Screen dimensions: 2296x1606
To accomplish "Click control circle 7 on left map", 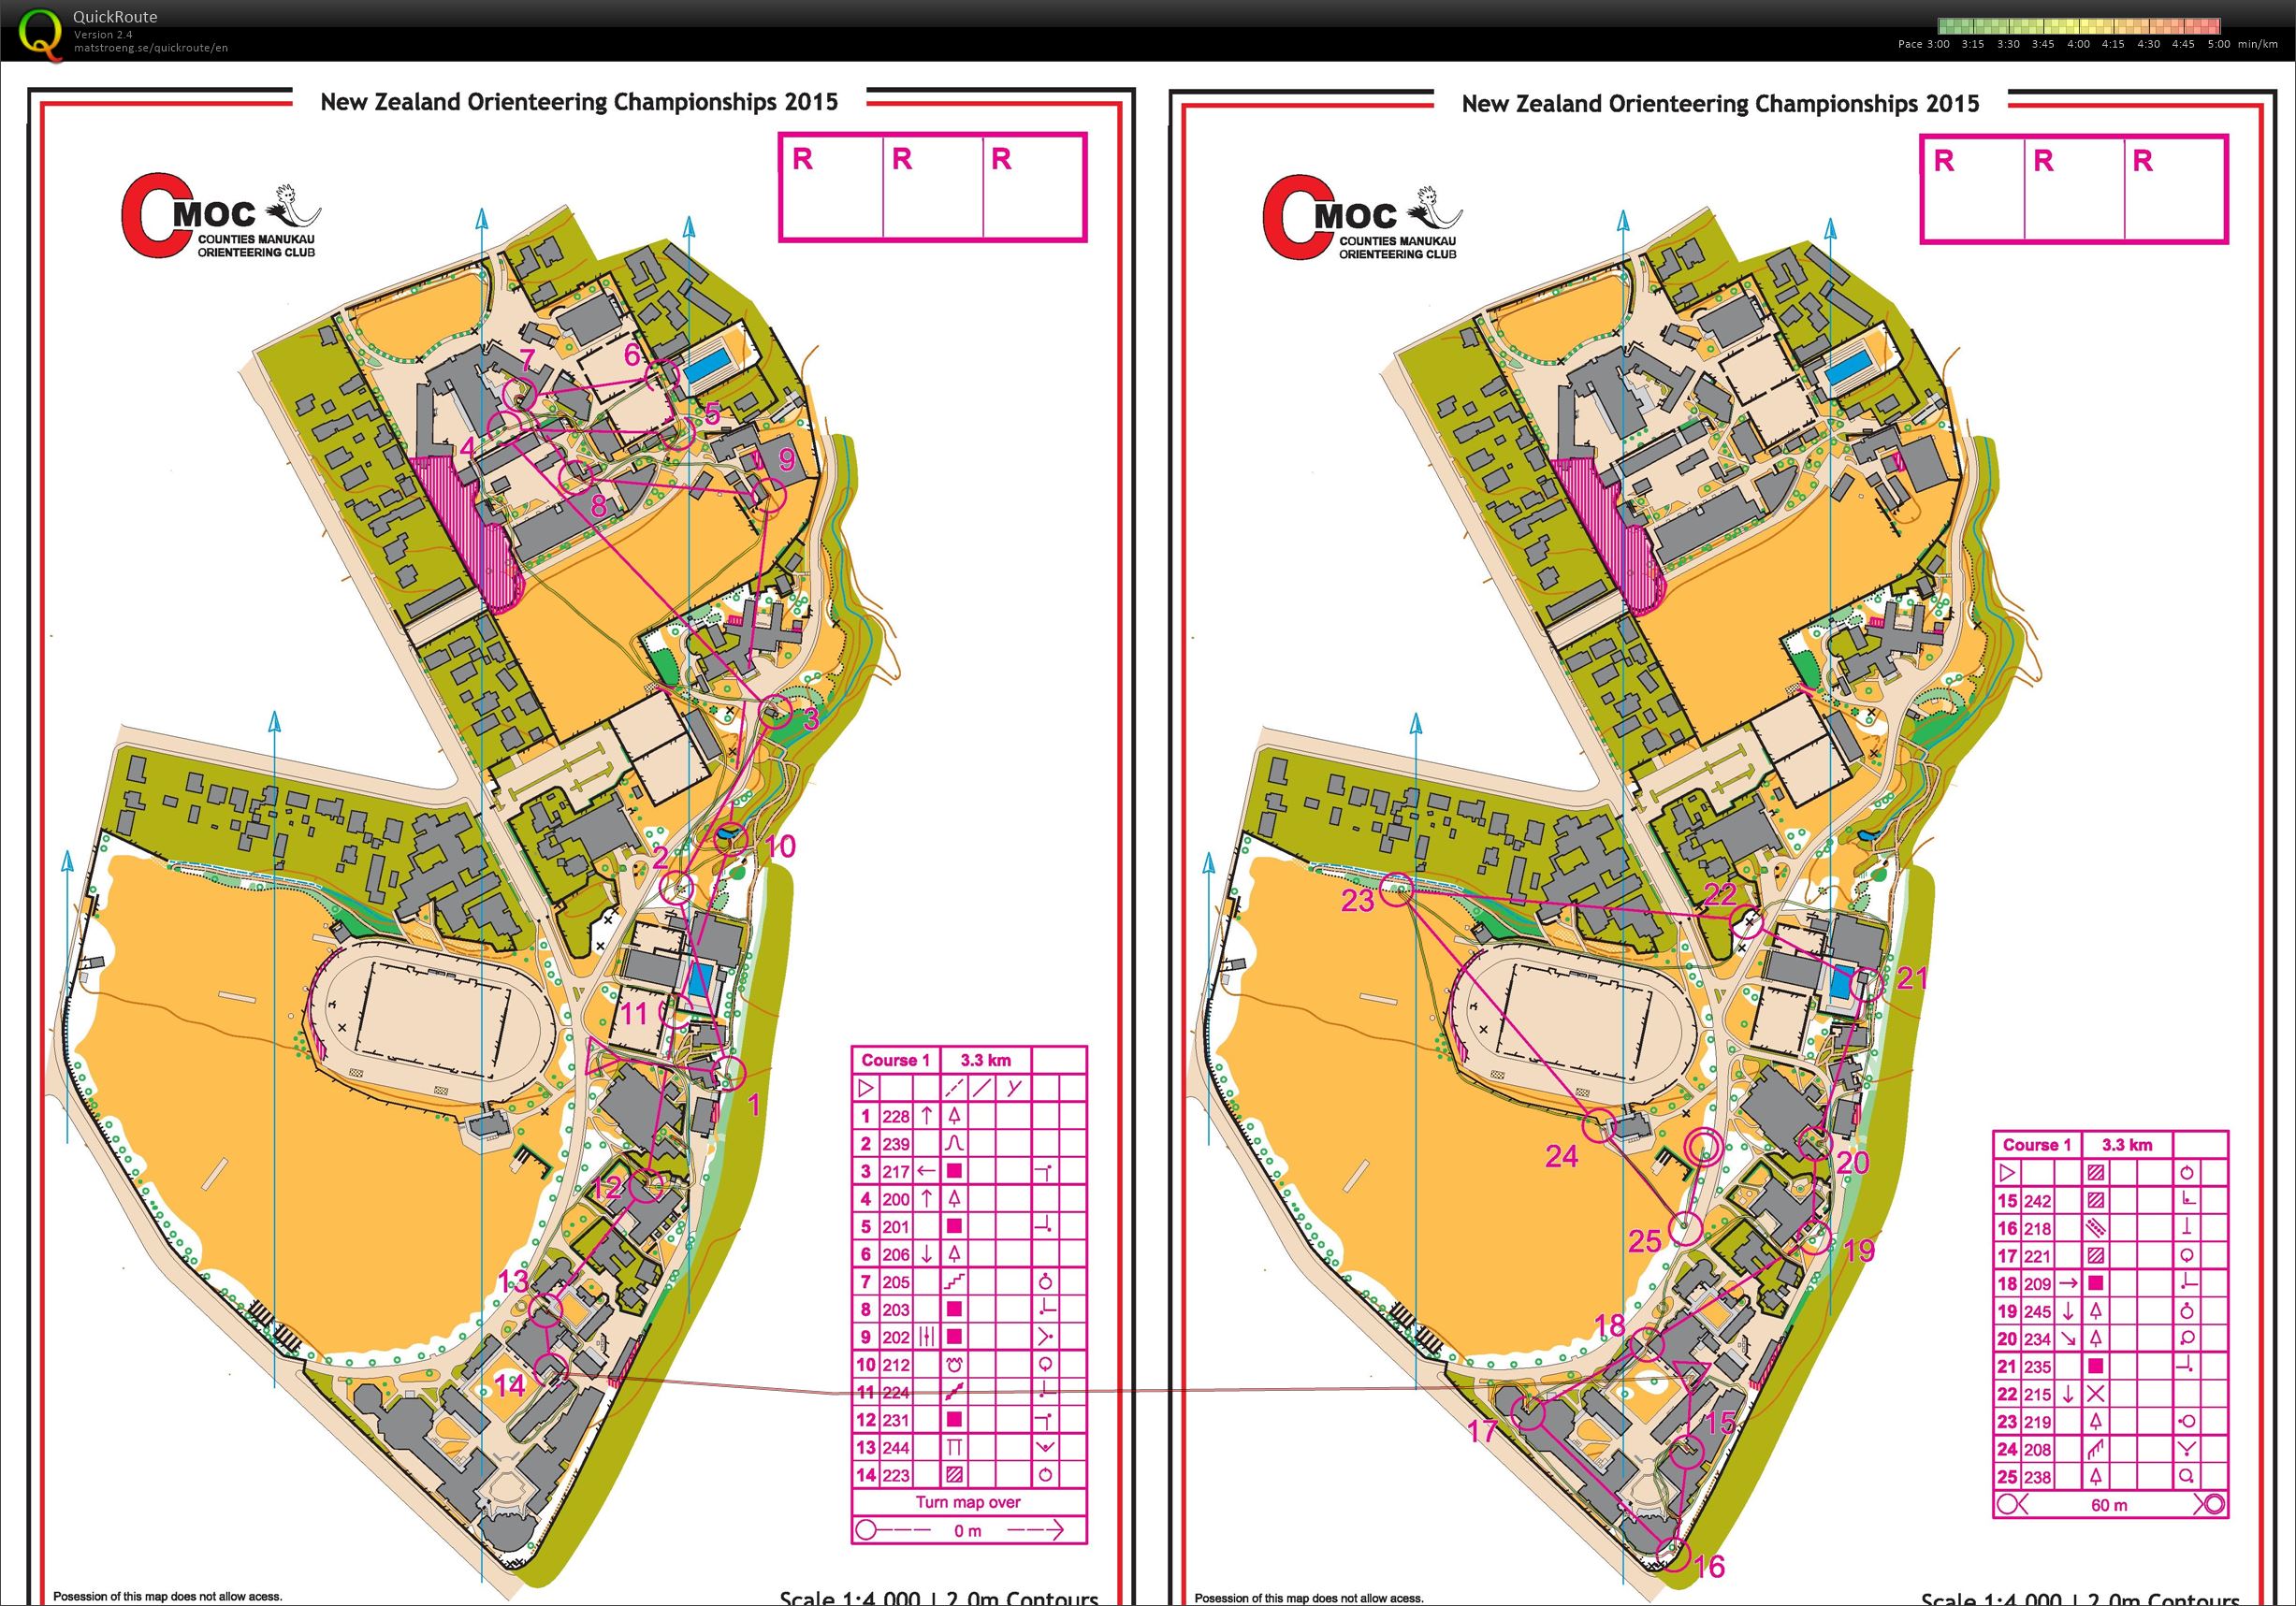I will tap(520, 394).
